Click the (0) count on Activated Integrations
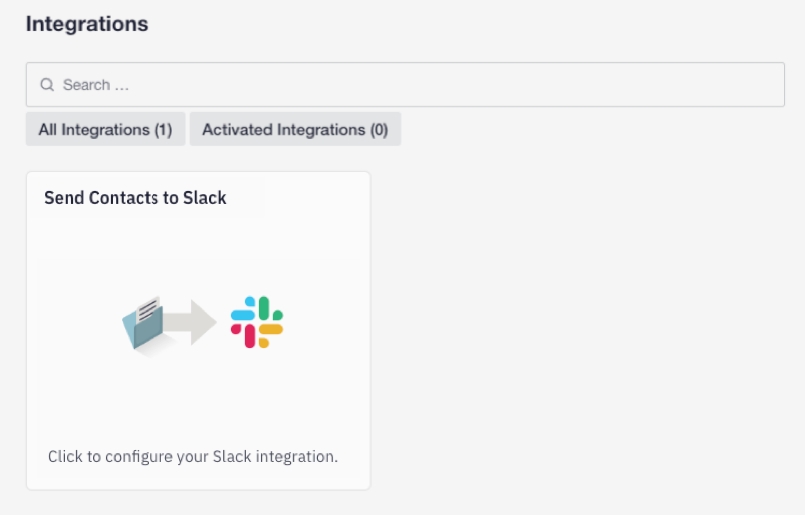The image size is (805, 515). (x=378, y=130)
